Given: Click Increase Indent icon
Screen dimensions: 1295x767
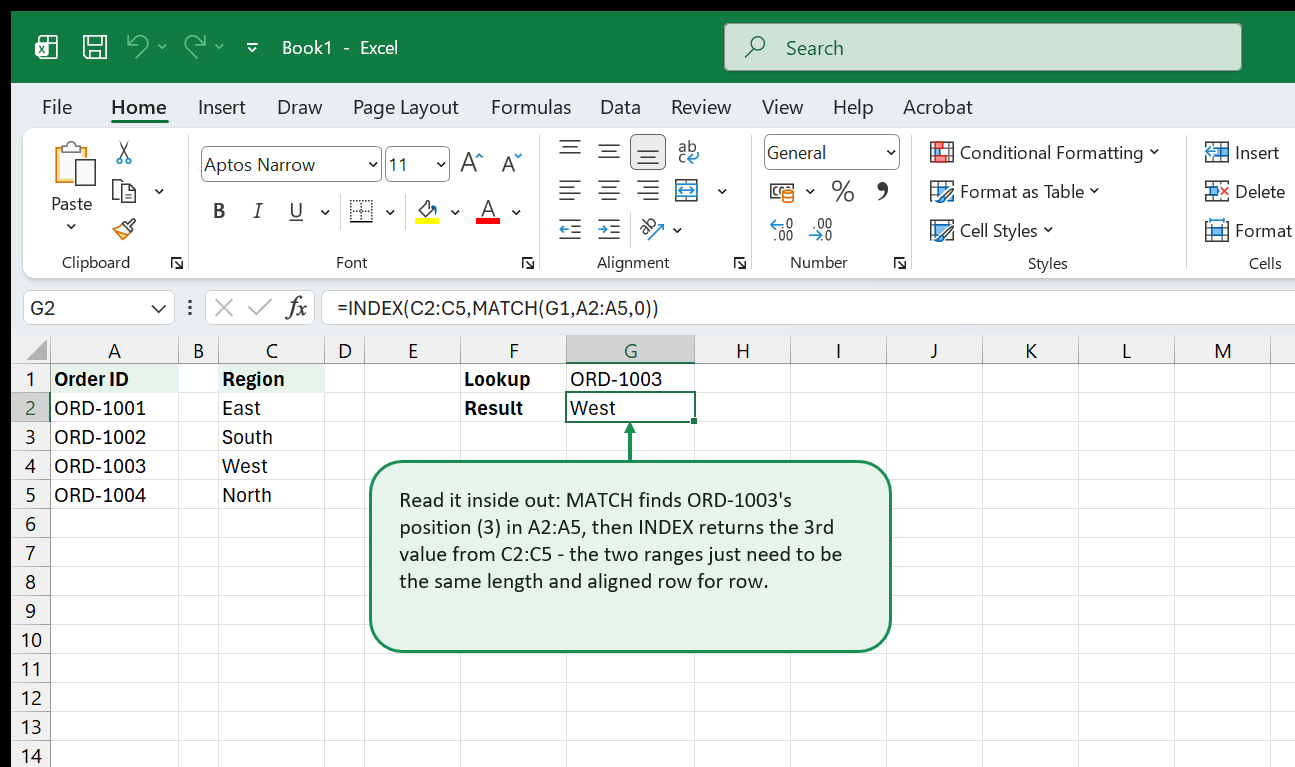Looking at the screenshot, I should (x=609, y=229).
